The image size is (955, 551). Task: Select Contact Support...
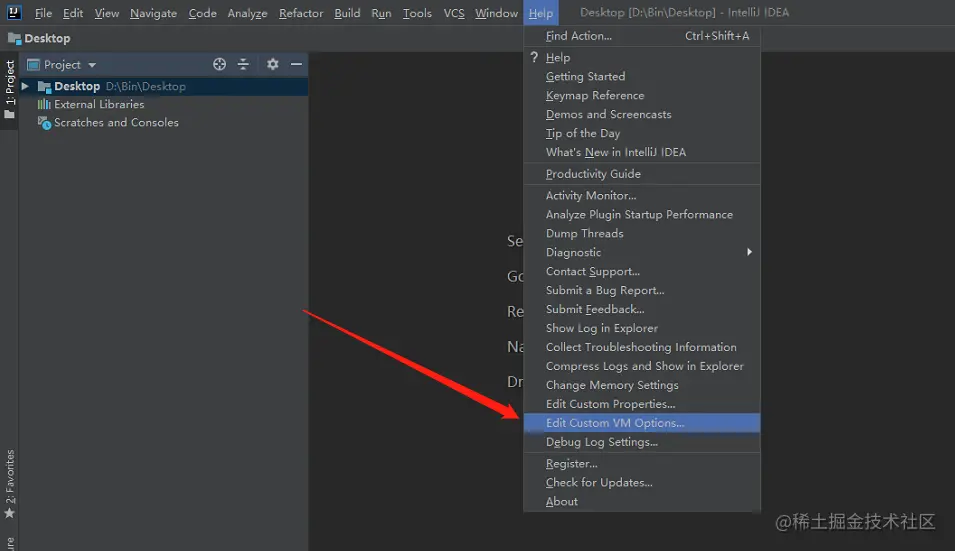pos(642,271)
